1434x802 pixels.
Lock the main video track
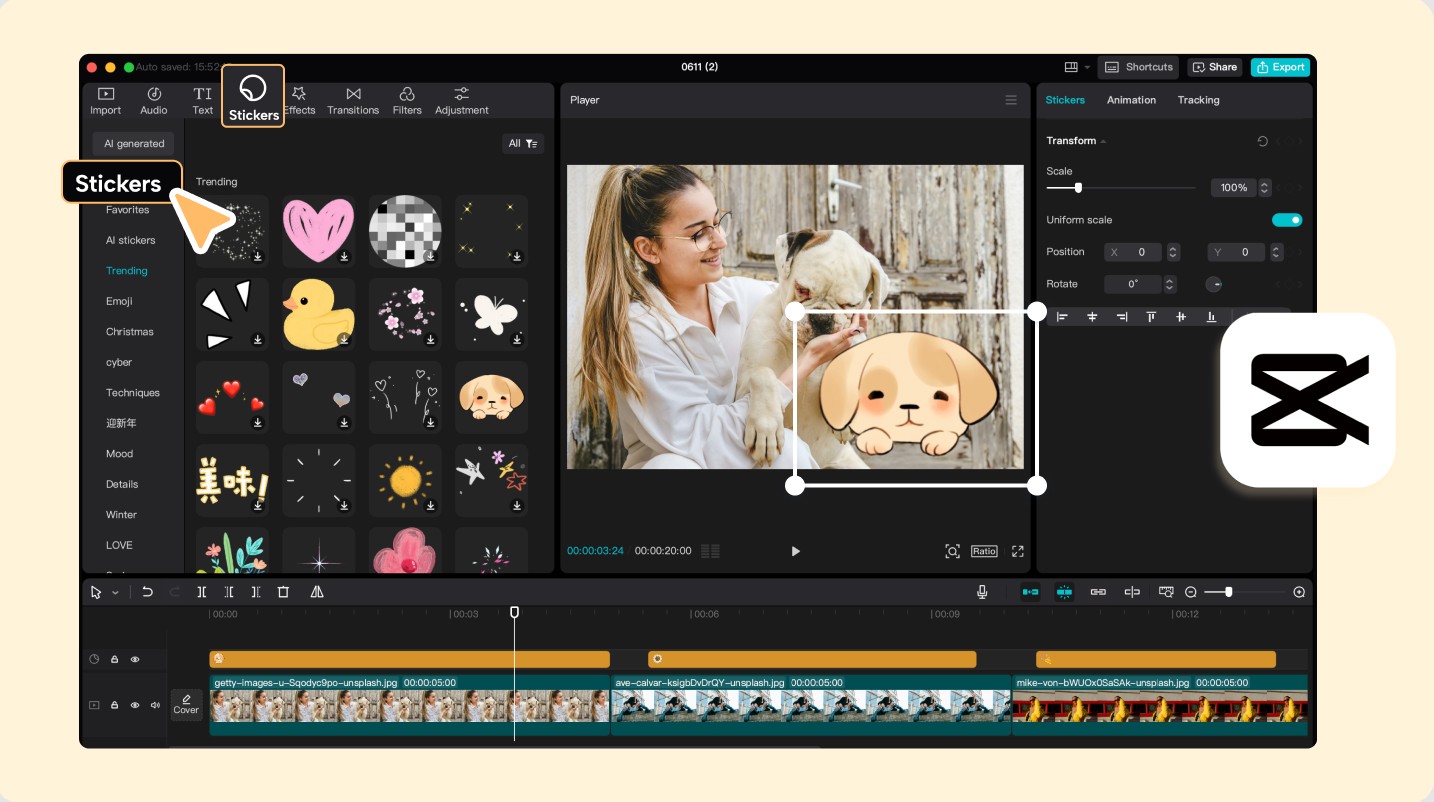tap(115, 705)
